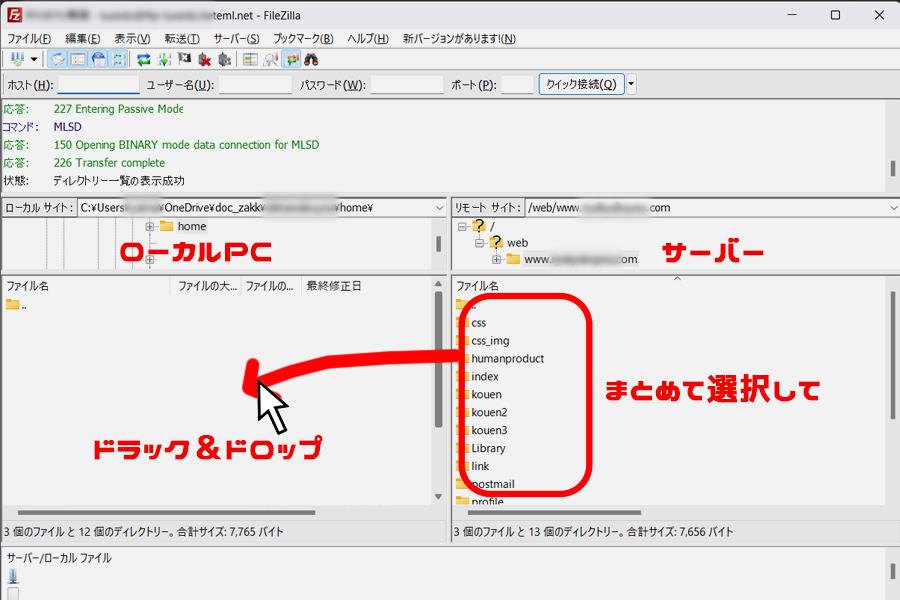
Task: Click the disconnect from server icon
Action: 204,58
